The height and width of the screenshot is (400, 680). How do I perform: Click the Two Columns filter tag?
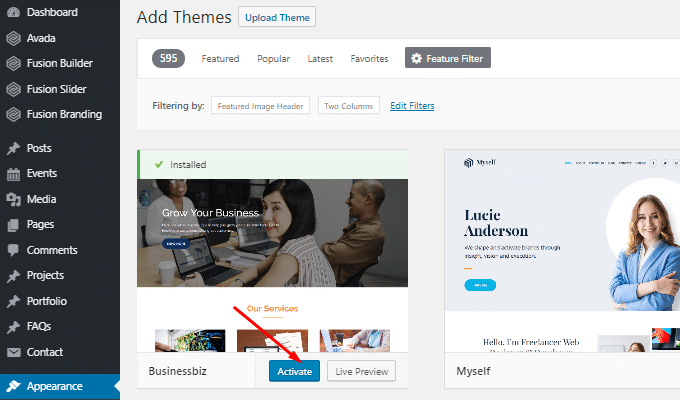click(349, 106)
